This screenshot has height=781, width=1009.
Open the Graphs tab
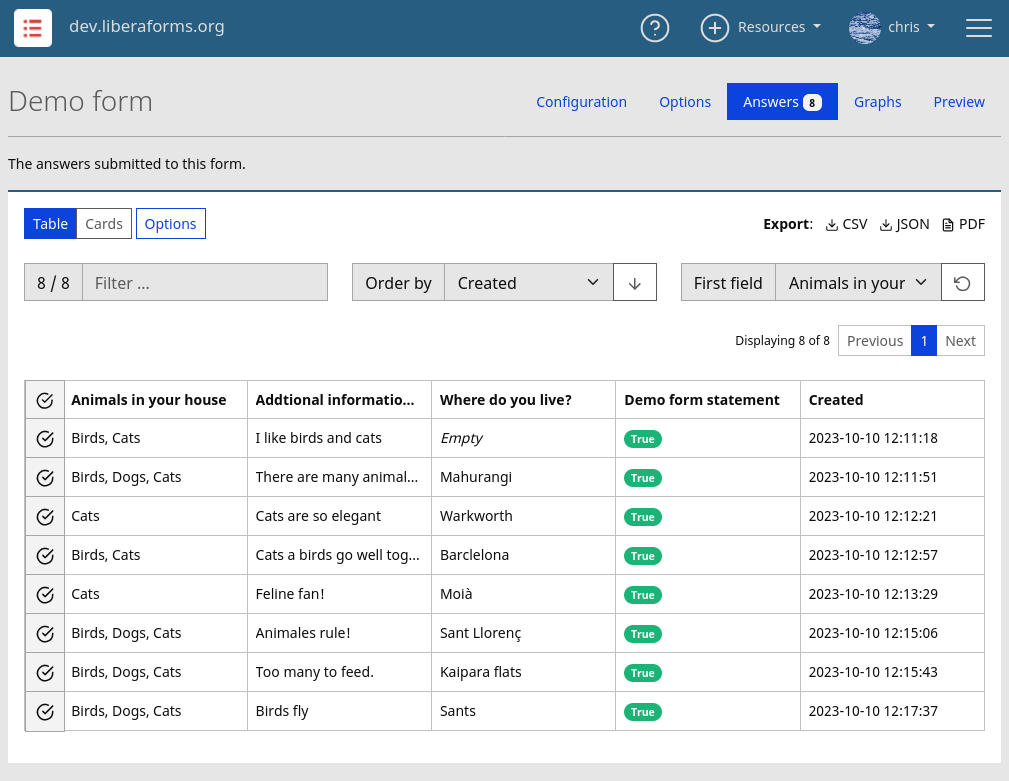tap(877, 102)
